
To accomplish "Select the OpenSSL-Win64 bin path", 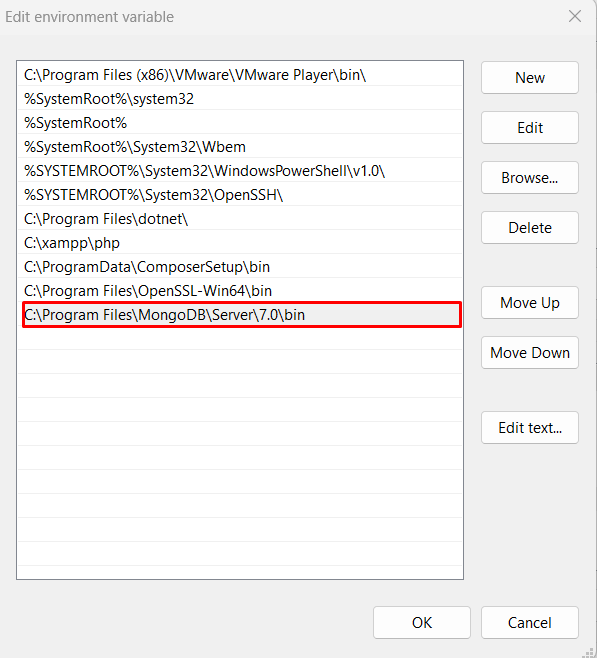I will (240, 290).
